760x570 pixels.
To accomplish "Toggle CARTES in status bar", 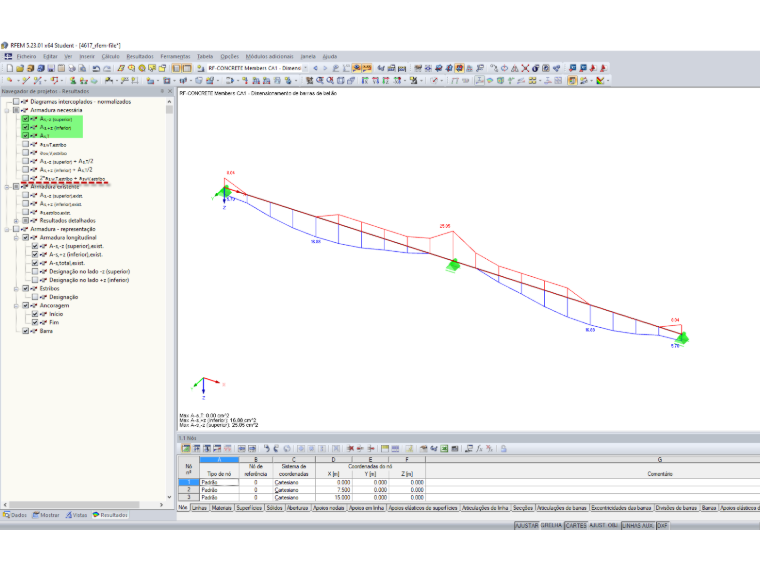I will (576, 525).
